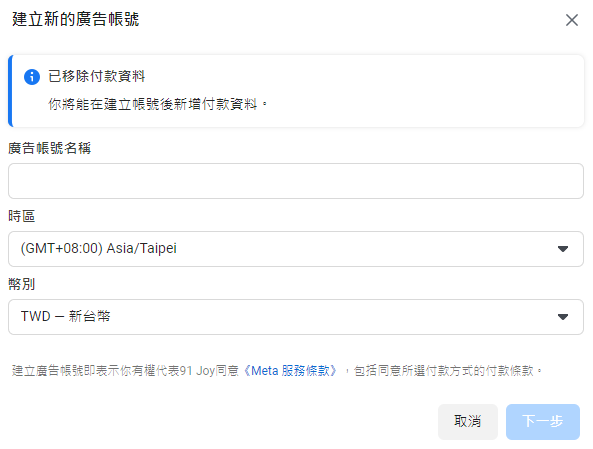This screenshot has width=593, height=449.
Task: Click the 幣別 field label
Action: (22, 284)
